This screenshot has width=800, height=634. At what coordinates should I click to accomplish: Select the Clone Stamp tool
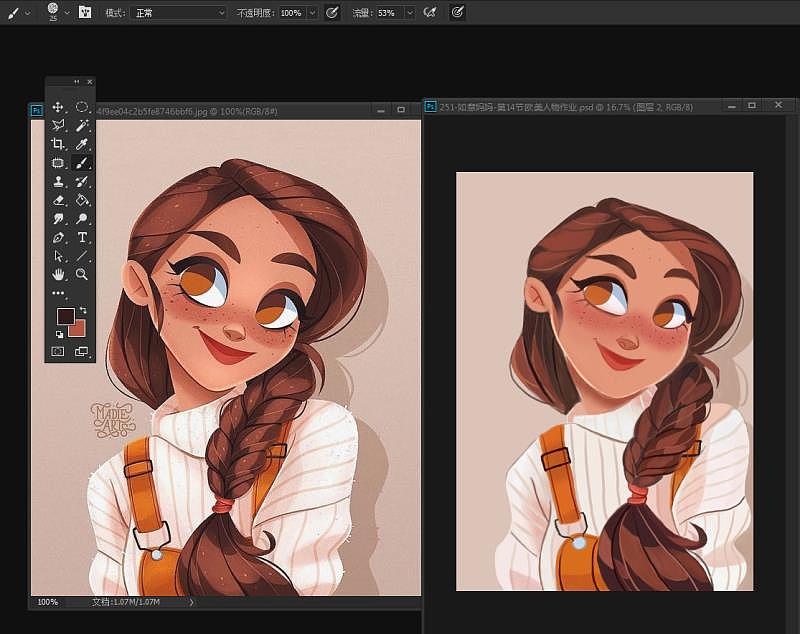58,182
